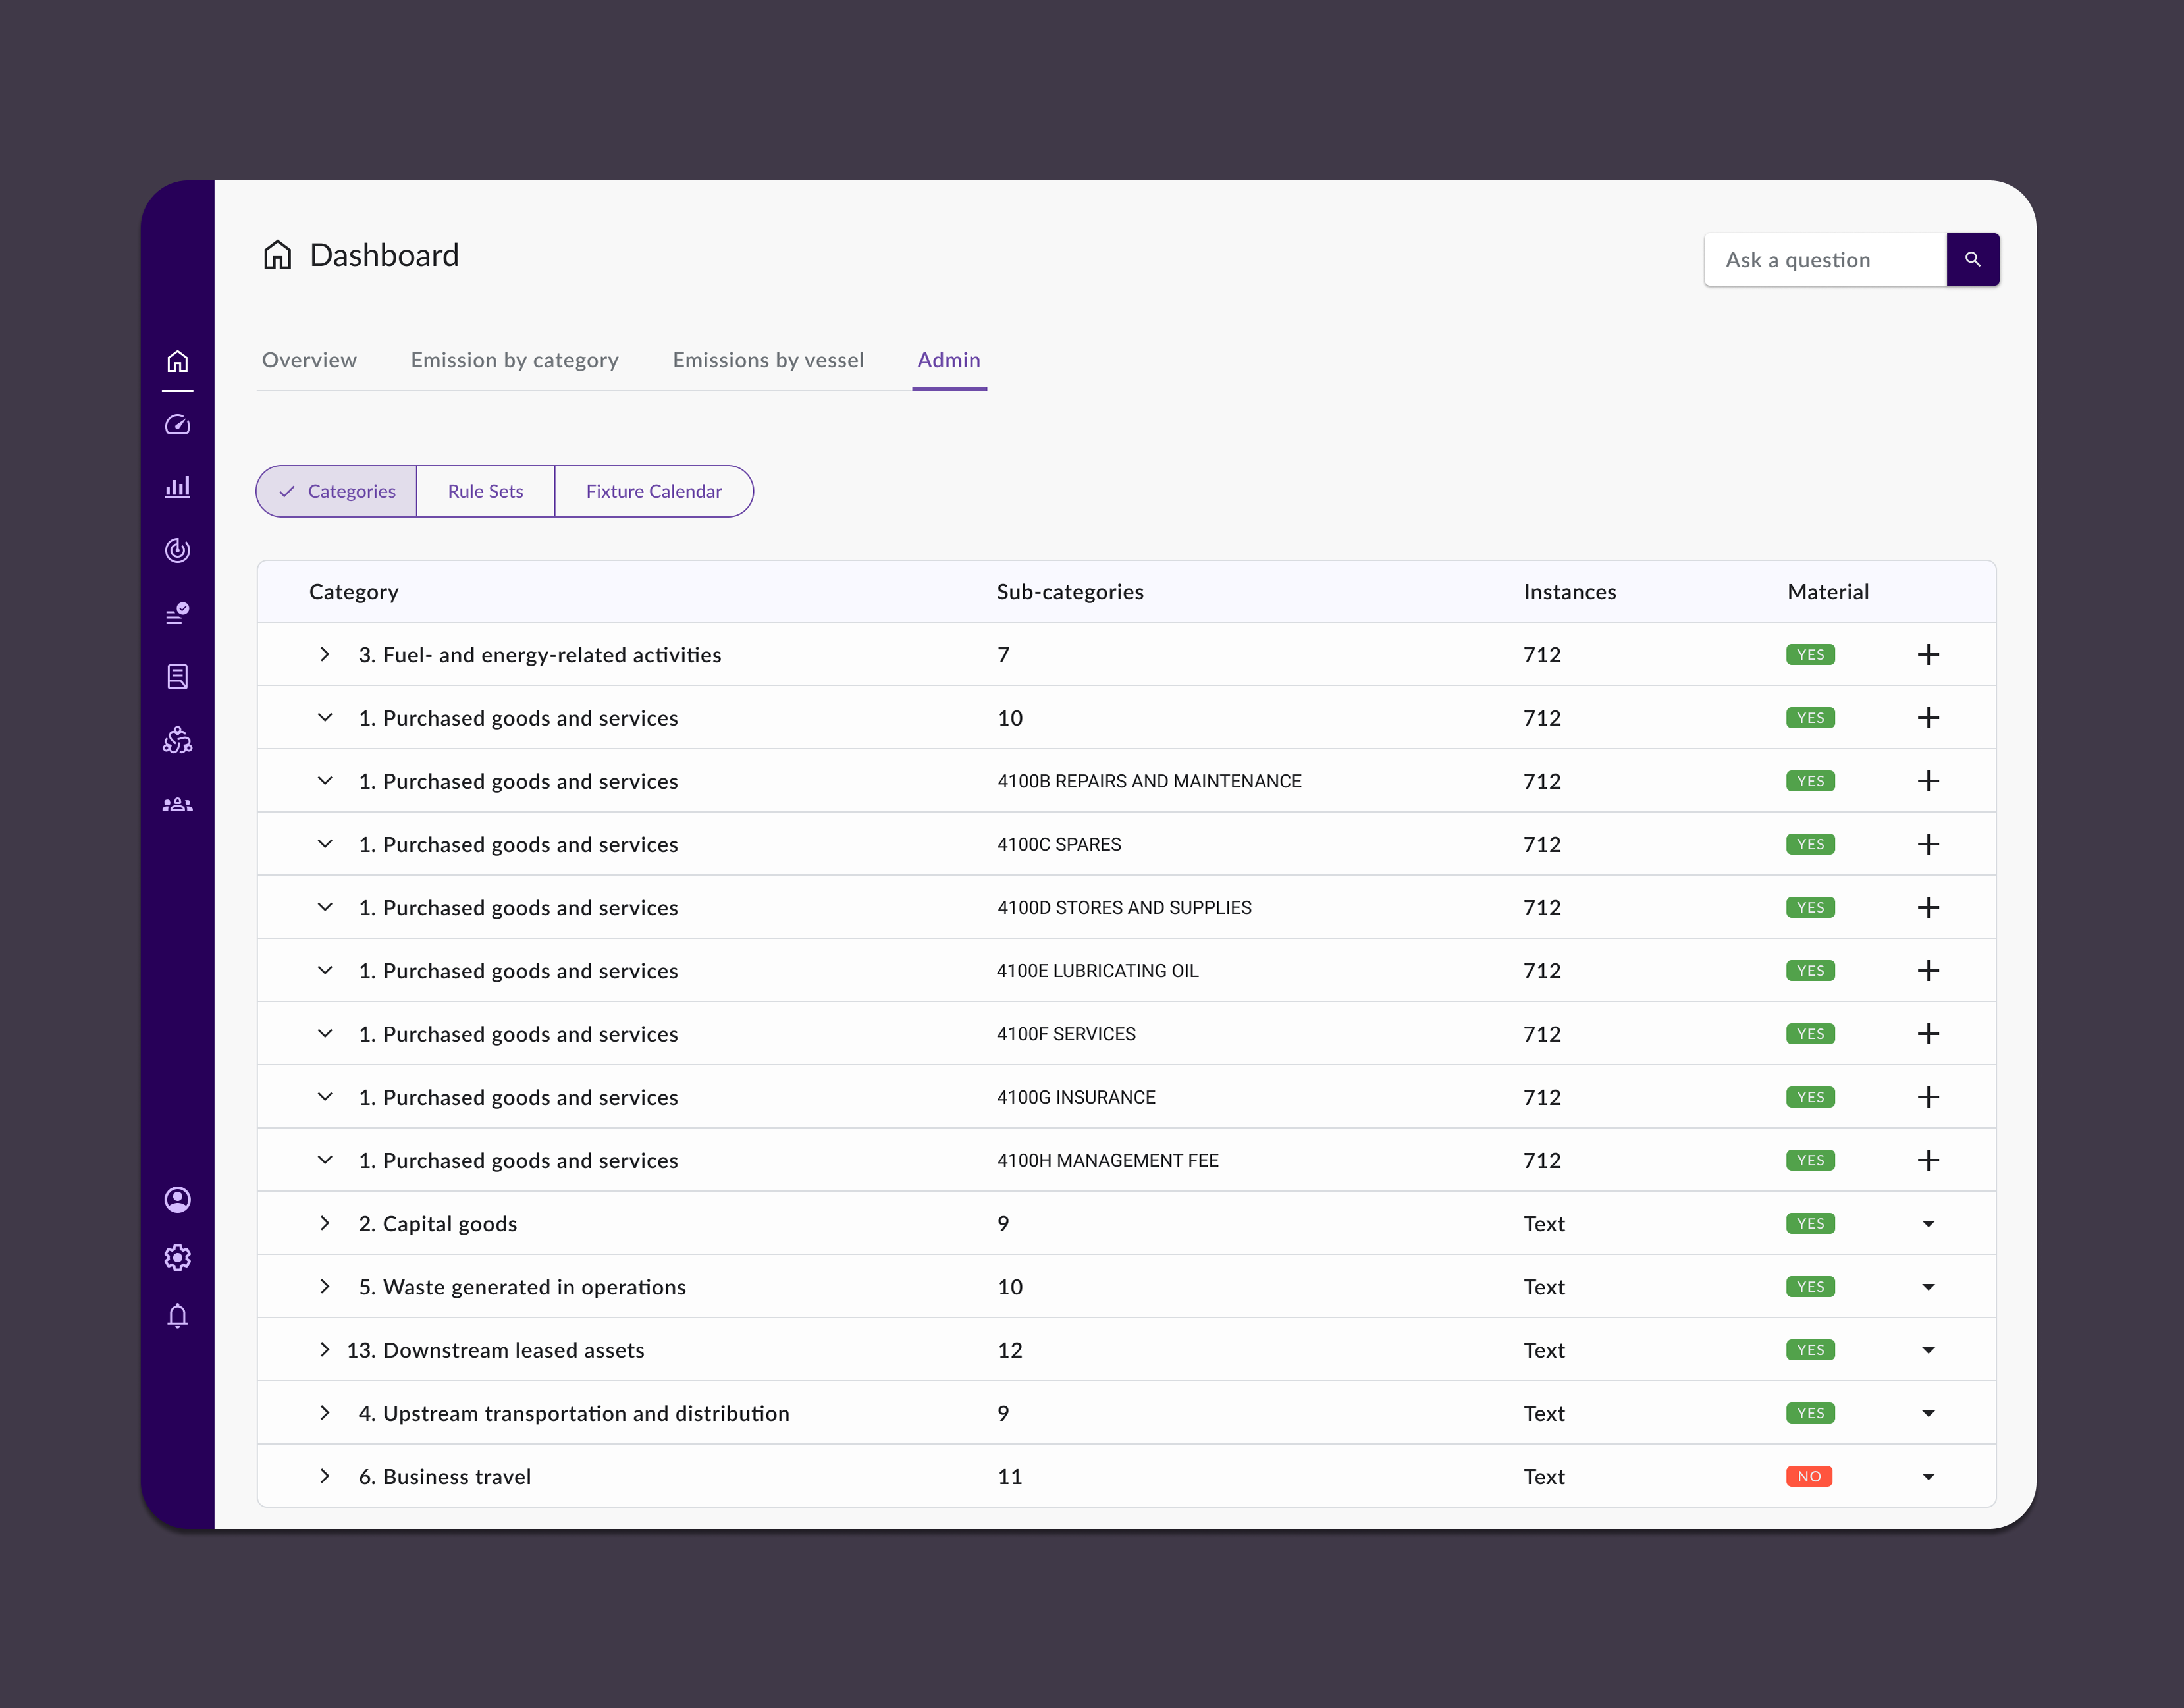Switch to the Rule Sets segment
The width and height of the screenshot is (2184, 1708).
pyautogui.click(x=485, y=491)
